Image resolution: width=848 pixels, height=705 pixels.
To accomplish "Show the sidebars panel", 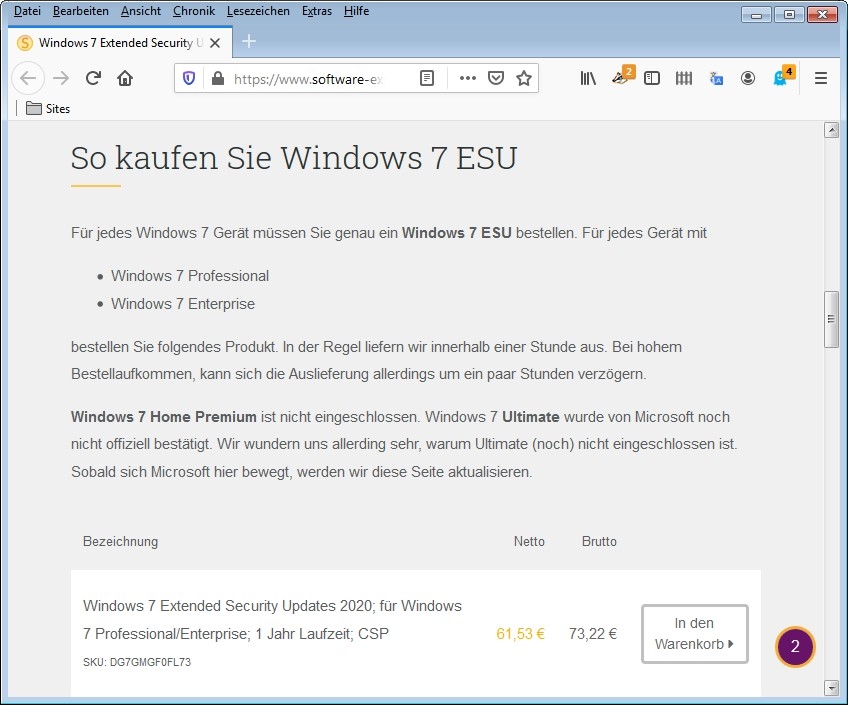I will [652, 78].
